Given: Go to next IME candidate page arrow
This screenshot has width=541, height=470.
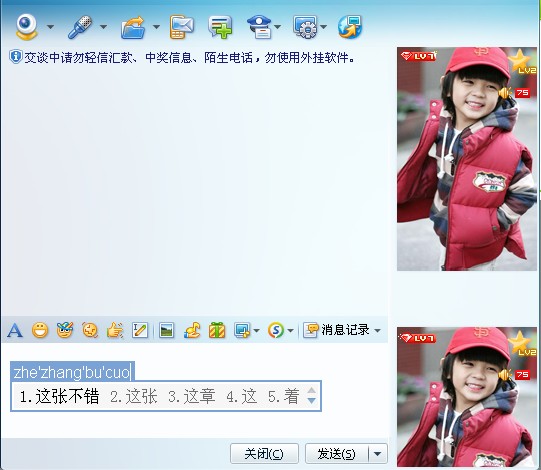Looking at the screenshot, I should [x=311, y=401].
